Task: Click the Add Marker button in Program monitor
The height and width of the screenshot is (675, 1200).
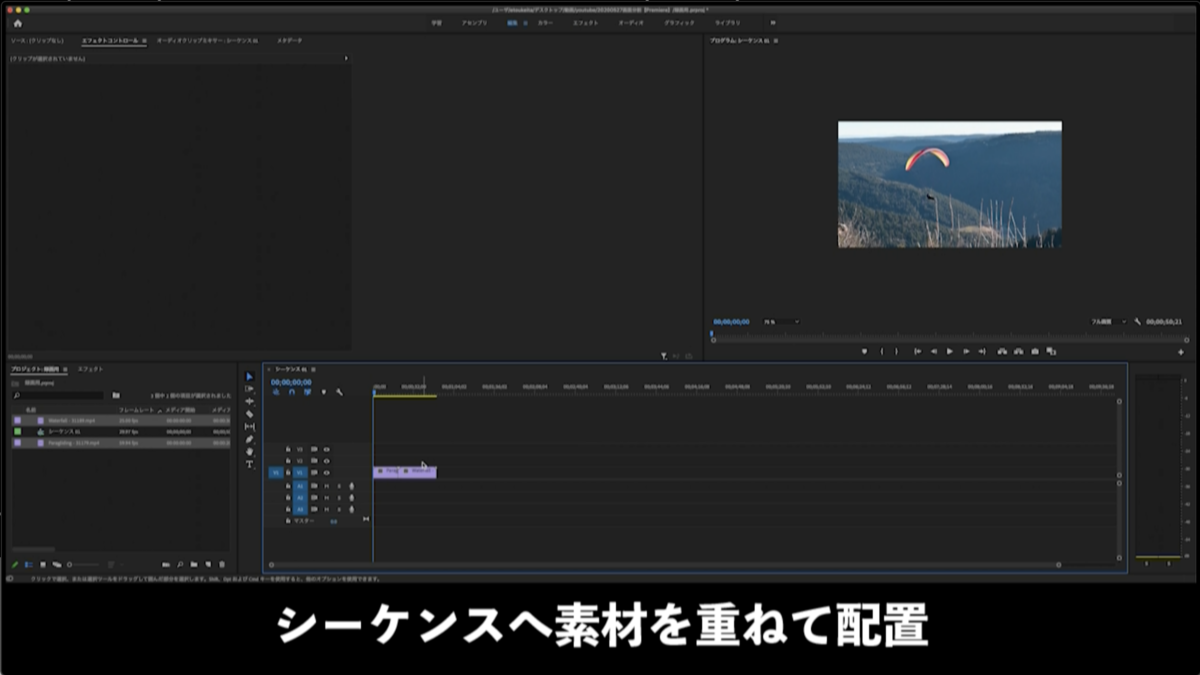Action: point(864,351)
